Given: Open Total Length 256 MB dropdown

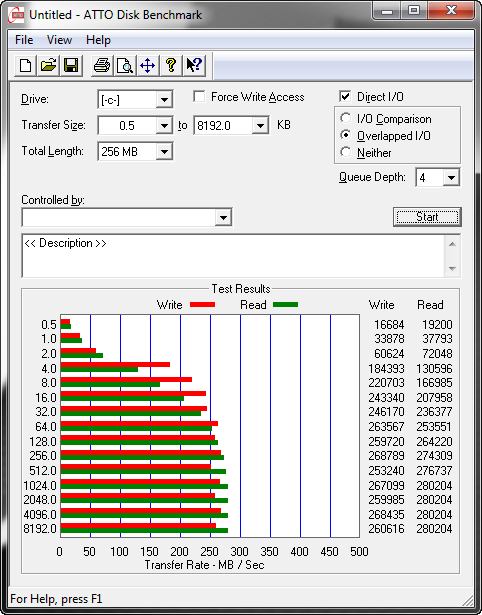Looking at the screenshot, I should point(164,151).
